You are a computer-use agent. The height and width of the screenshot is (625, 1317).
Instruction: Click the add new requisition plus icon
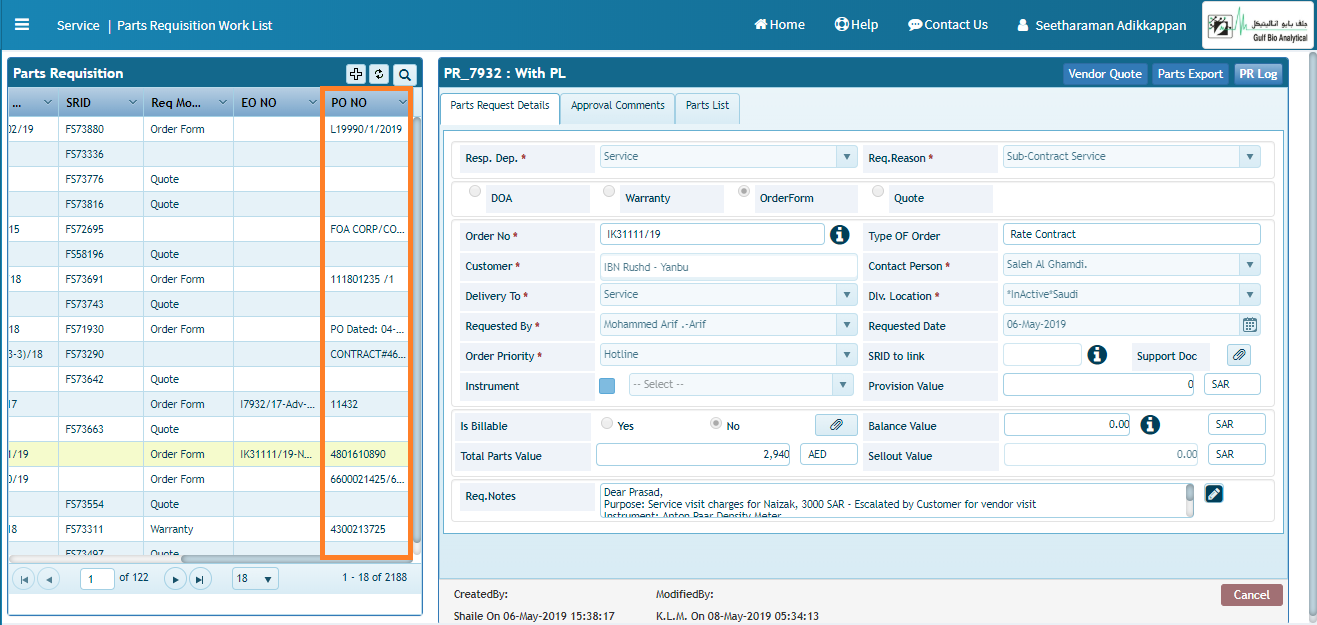(356, 74)
